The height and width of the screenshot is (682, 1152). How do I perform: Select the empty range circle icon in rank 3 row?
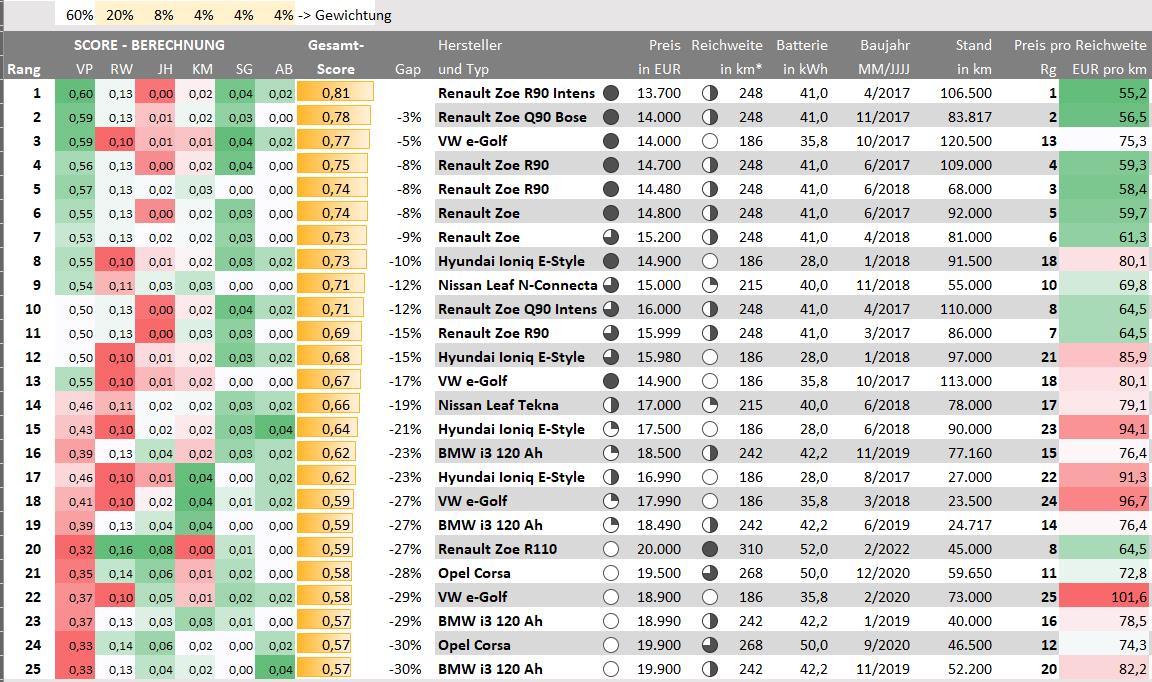pos(710,141)
